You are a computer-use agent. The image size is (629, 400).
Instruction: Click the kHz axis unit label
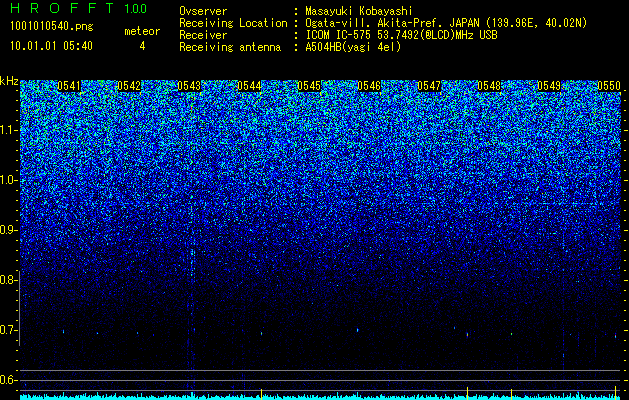coord(9,81)
